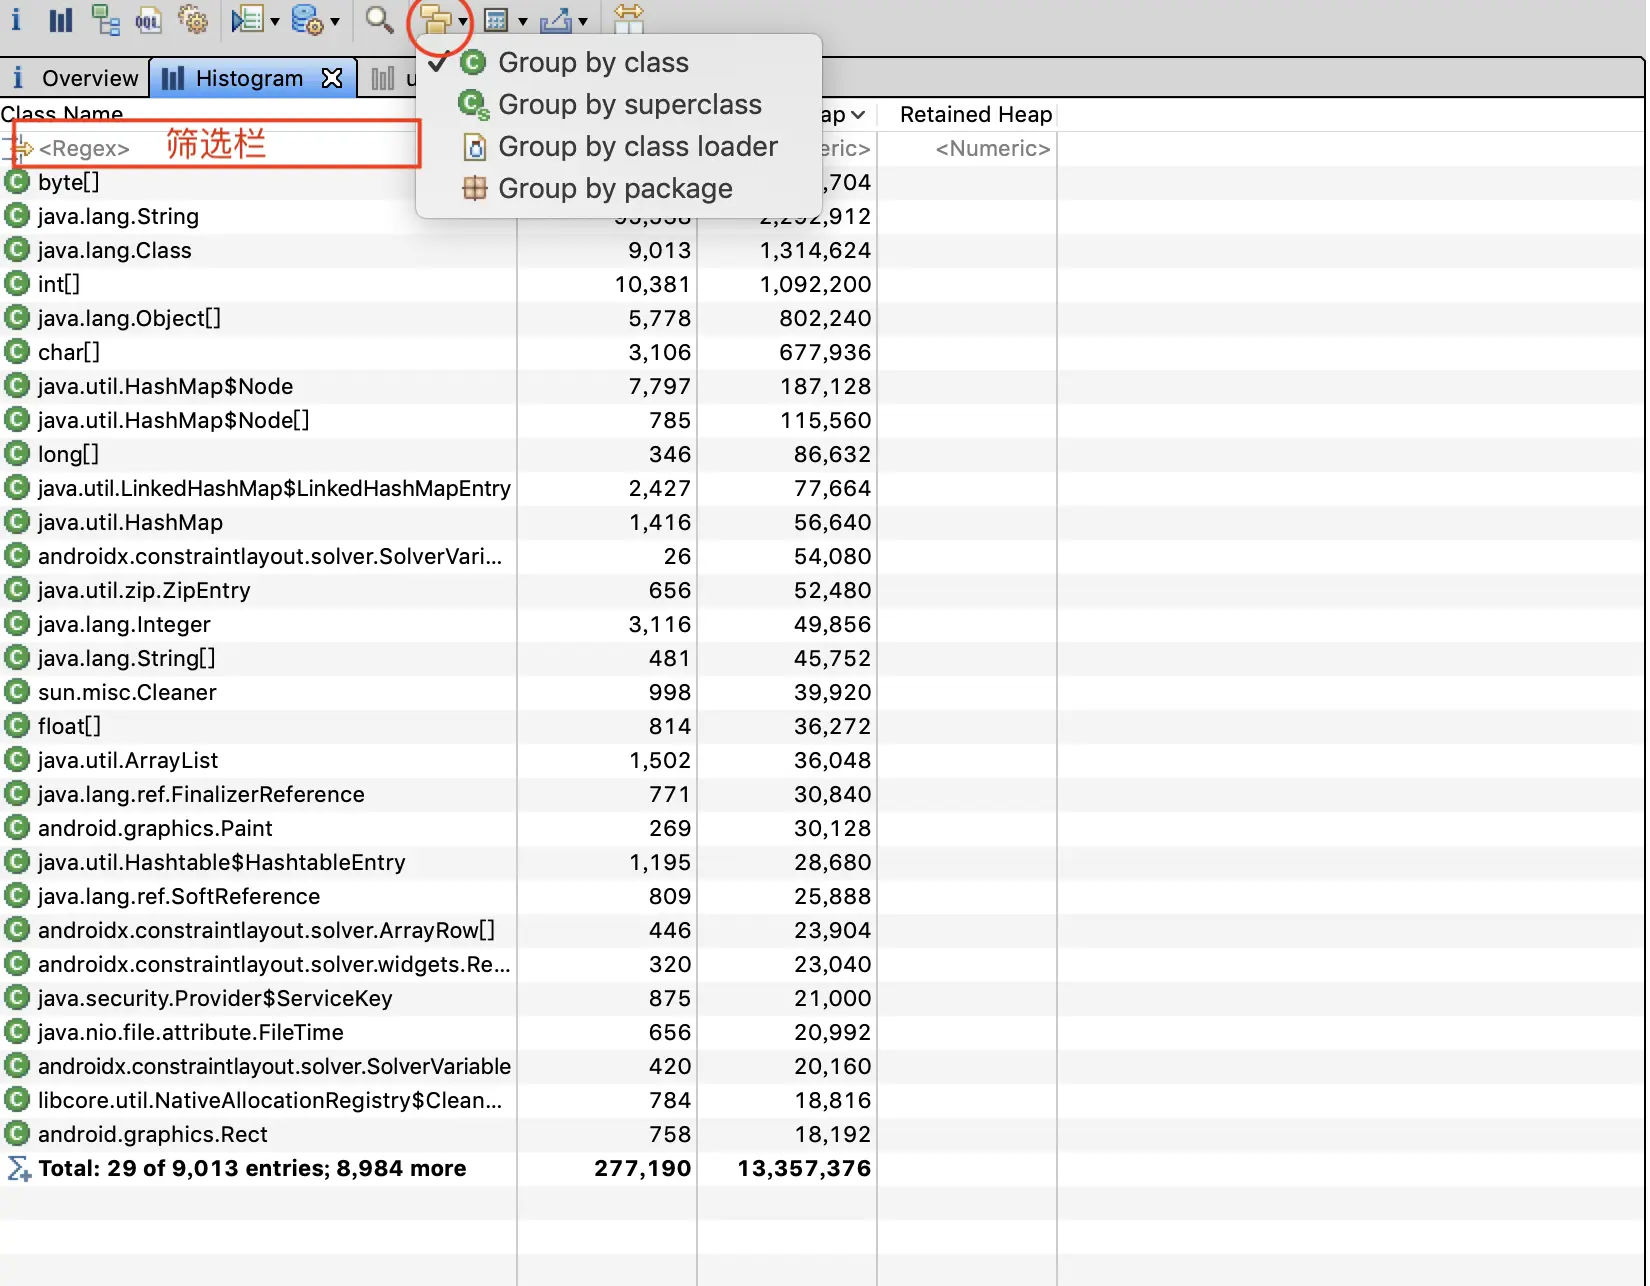
Task: Open the run reports dropdown arrow
Action: click(x=275, y=21)
